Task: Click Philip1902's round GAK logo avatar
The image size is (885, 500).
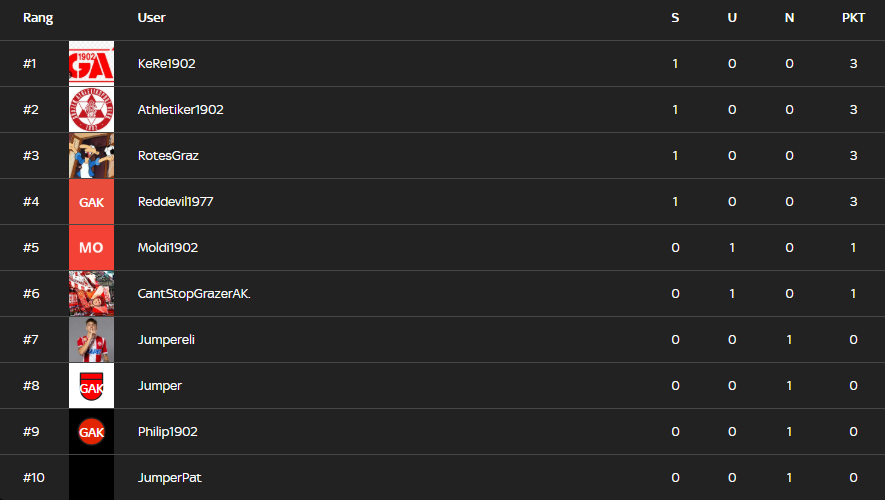Action: point(91,432)
